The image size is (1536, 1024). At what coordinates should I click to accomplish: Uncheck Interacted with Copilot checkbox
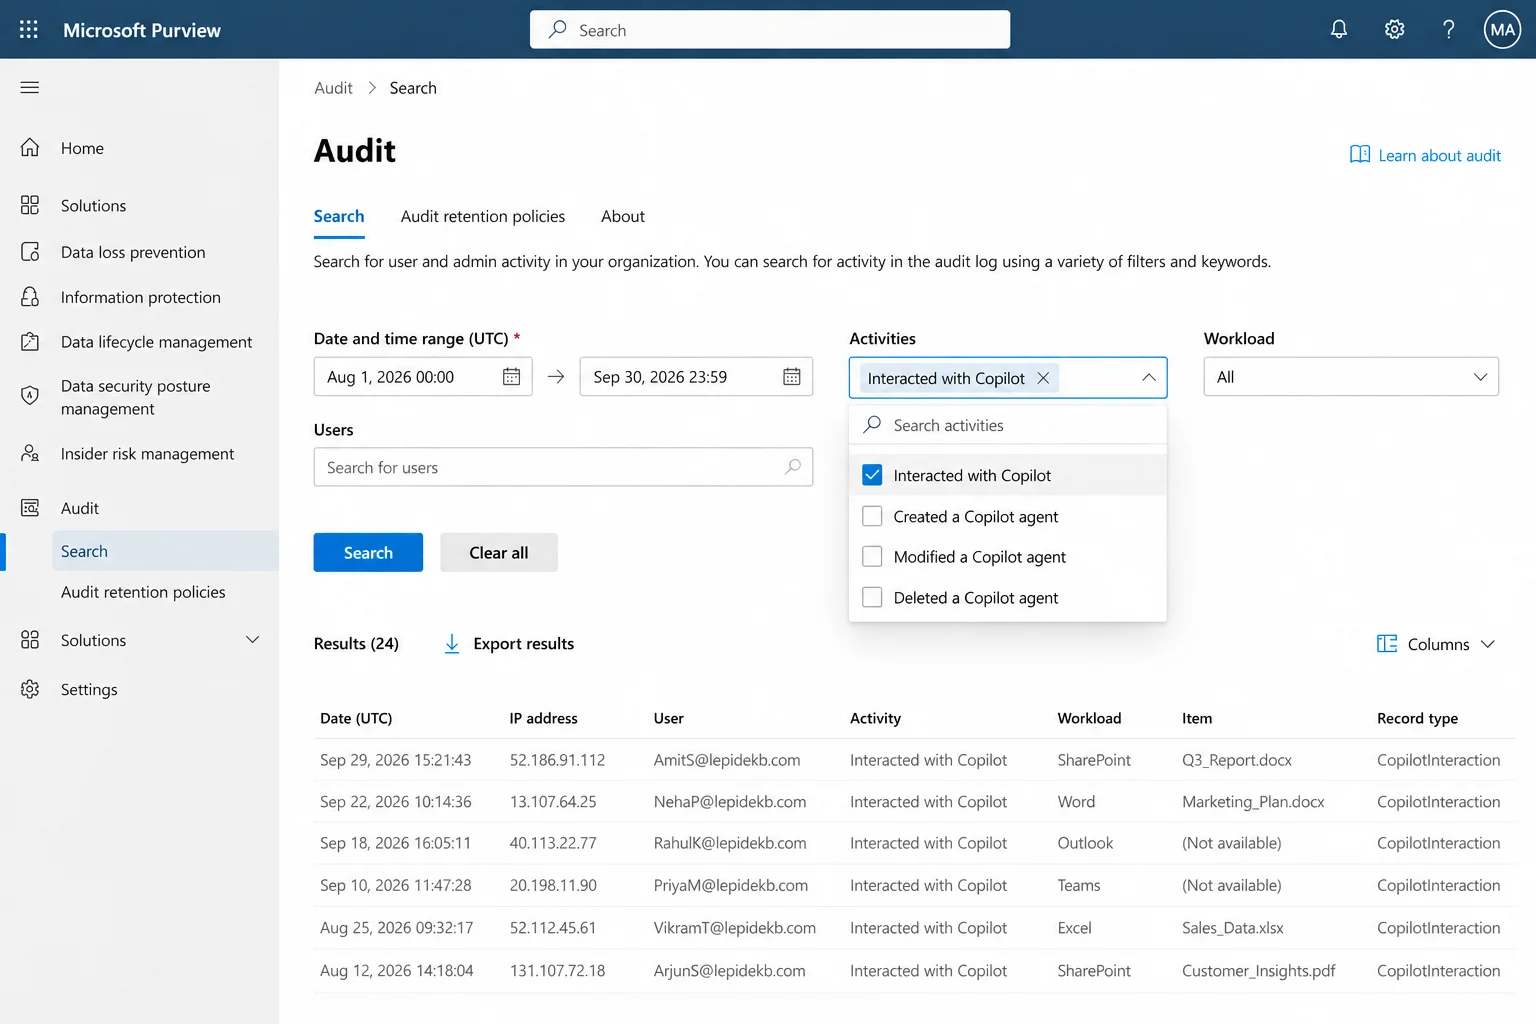coord(872,475)
